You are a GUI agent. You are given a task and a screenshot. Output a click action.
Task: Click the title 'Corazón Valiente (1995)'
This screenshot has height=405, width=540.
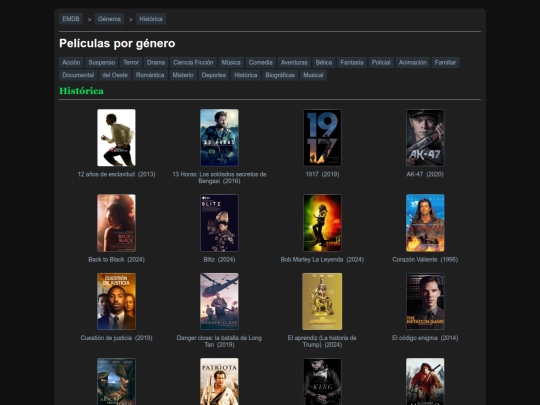(x=425, y=259)
